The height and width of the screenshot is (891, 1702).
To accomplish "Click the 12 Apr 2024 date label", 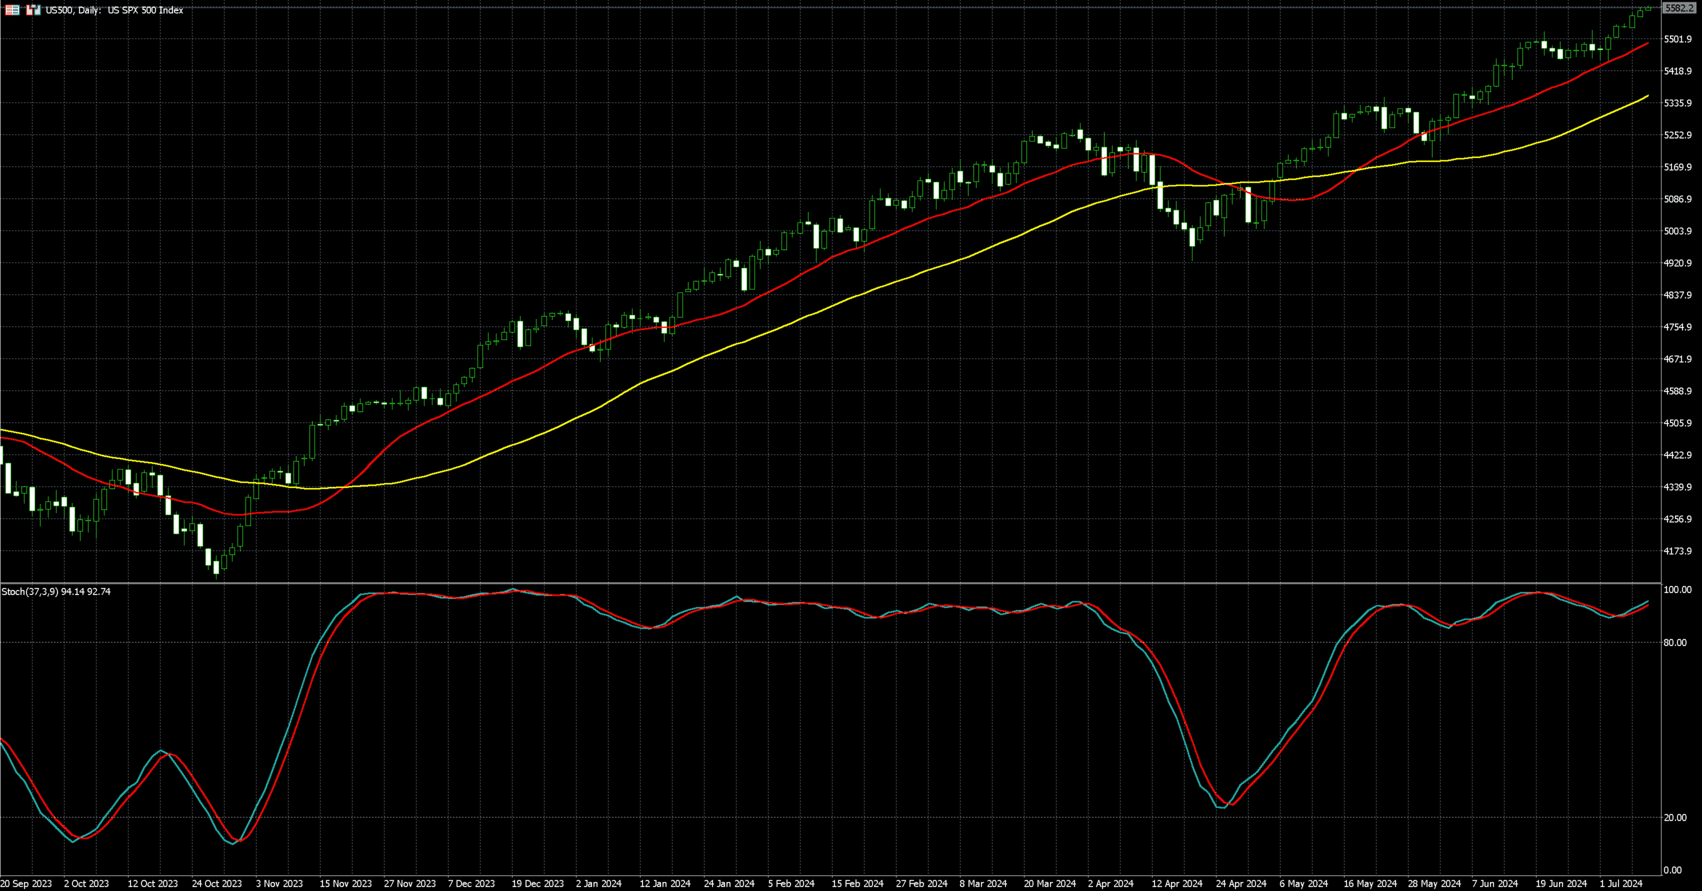I will coord(1176,884).
